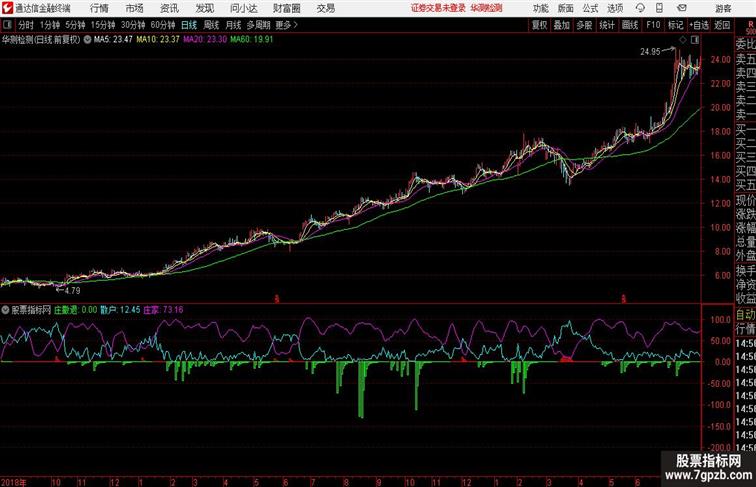
Task: Open the 公式 menu
Action: [590, 8]
